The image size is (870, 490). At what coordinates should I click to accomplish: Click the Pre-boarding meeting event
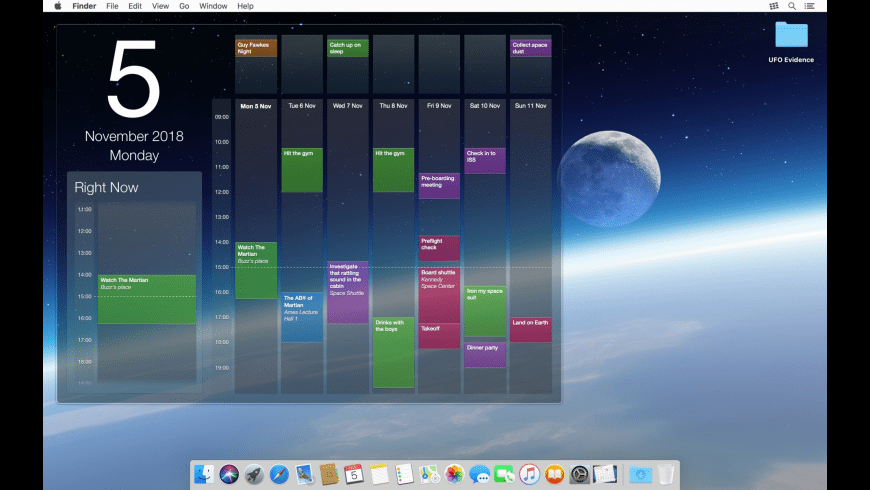[x=439, y=185]
